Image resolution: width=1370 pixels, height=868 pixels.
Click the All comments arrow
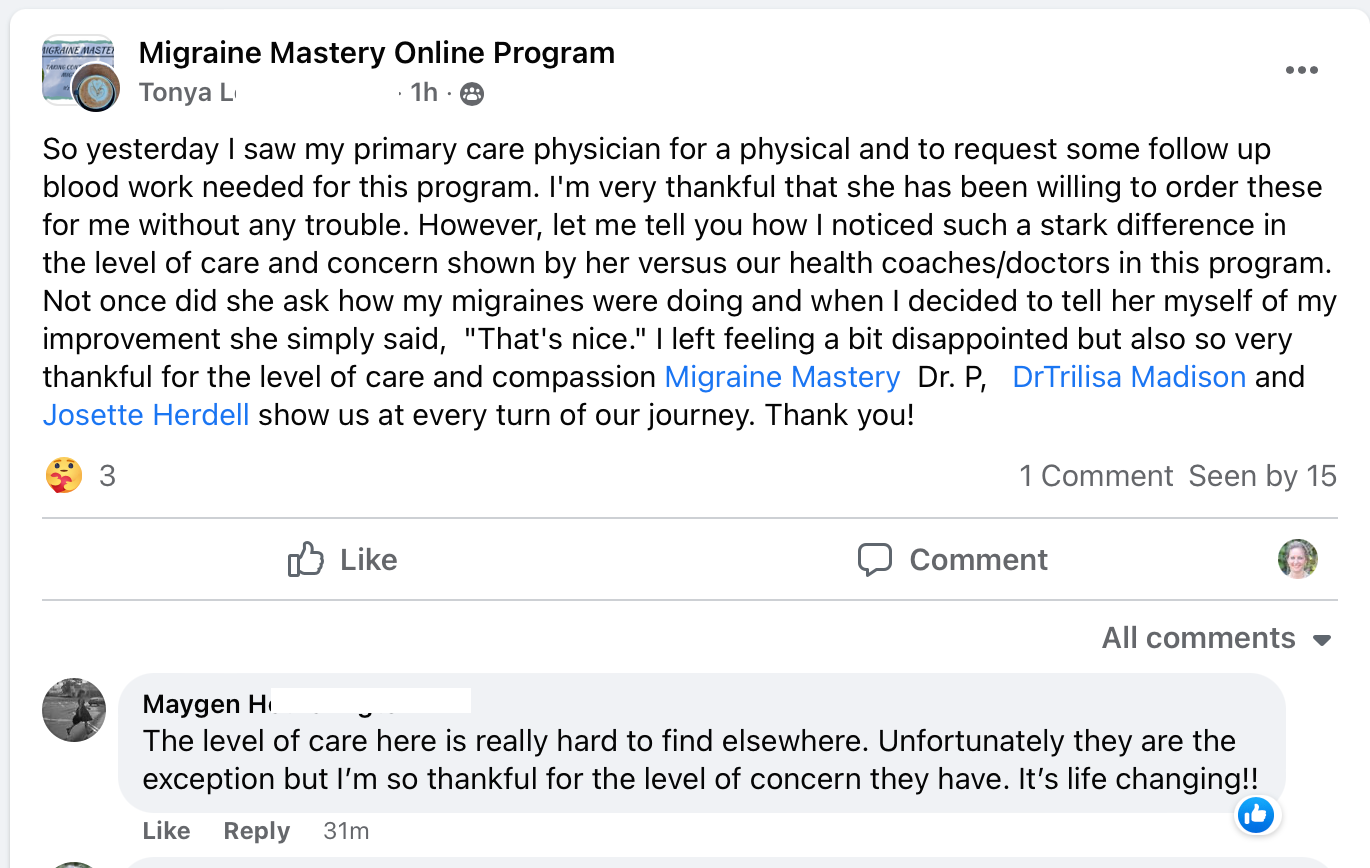[x=1322, y=640]
